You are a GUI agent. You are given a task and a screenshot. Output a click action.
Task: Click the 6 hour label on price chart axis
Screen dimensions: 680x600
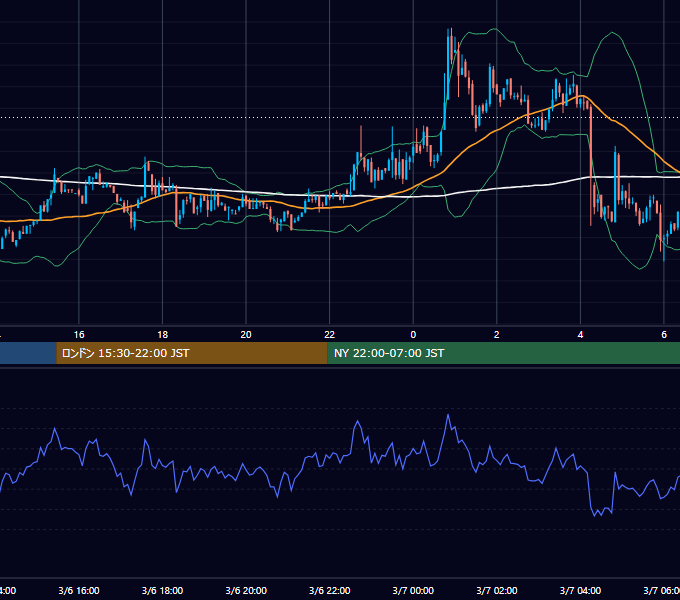[664, 335]
